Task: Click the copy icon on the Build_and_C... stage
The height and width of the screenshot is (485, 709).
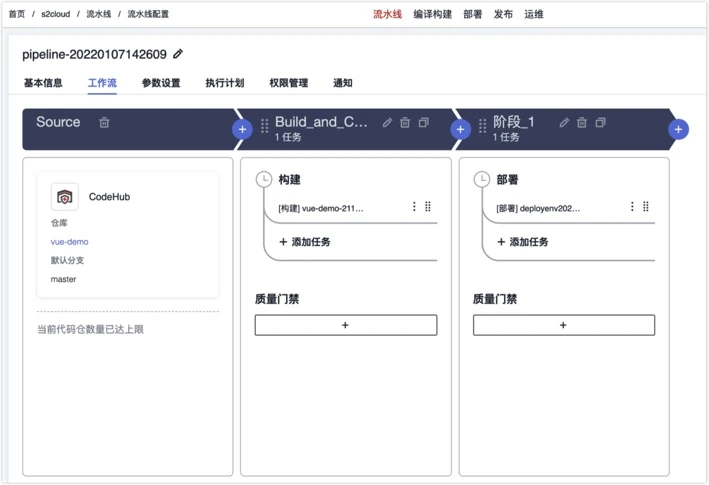Action: [424, 122]
